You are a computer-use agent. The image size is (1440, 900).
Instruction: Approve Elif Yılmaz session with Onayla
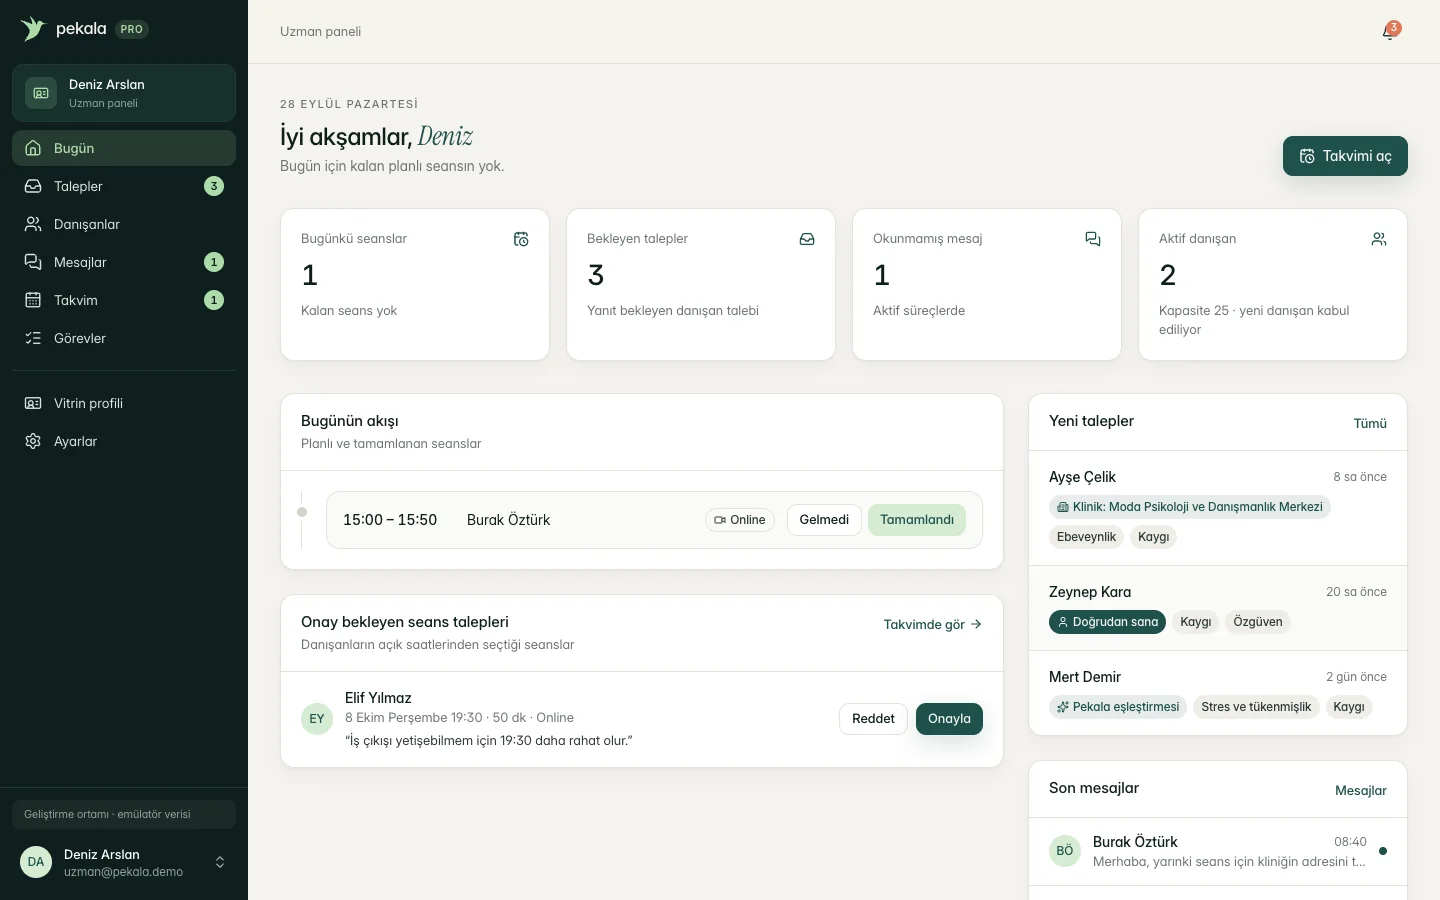[949, 719]
